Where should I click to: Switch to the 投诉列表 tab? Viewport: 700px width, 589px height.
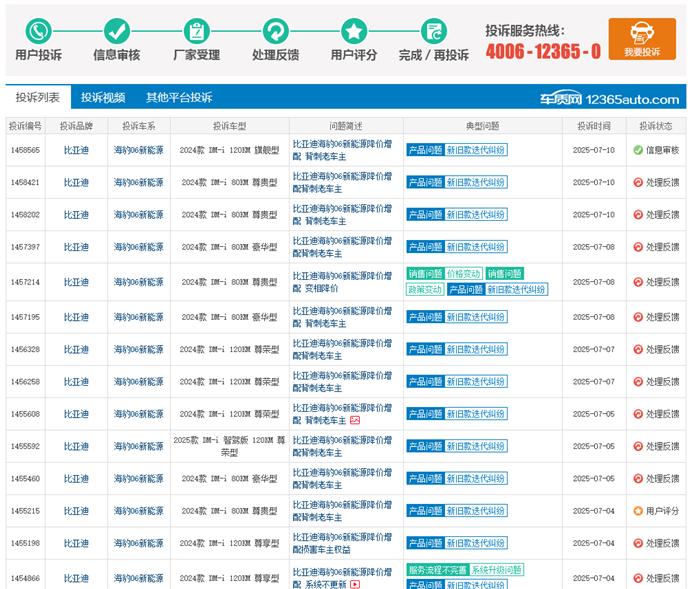tap(38, 97)
